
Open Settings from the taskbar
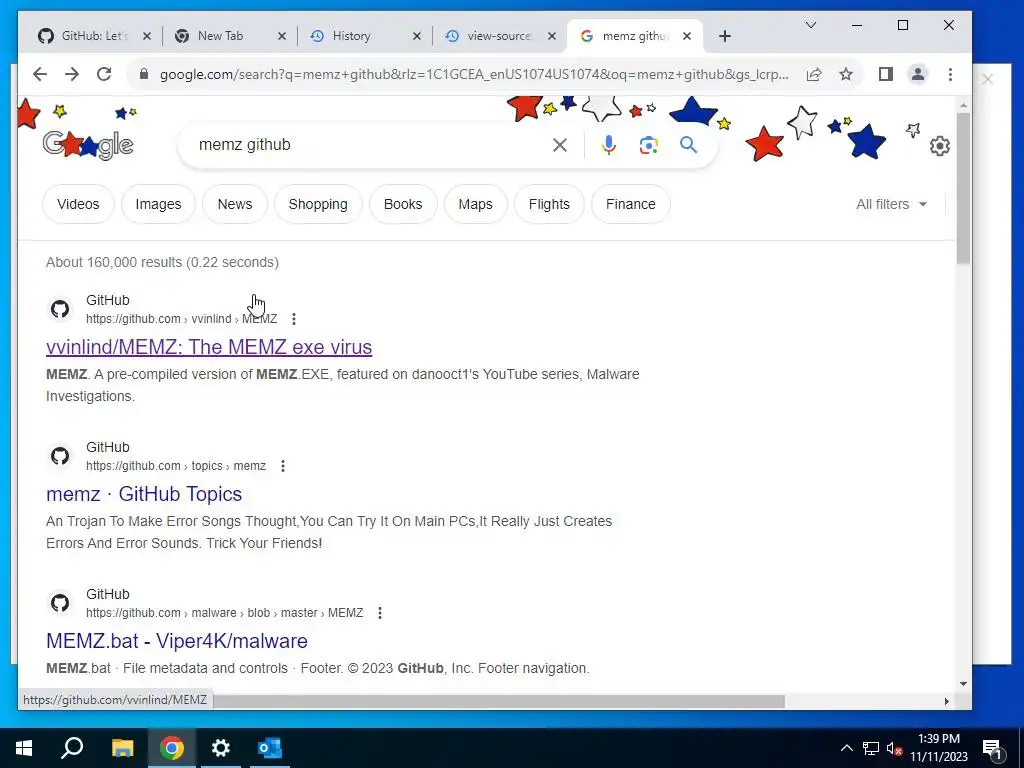(x=221, y=748)
